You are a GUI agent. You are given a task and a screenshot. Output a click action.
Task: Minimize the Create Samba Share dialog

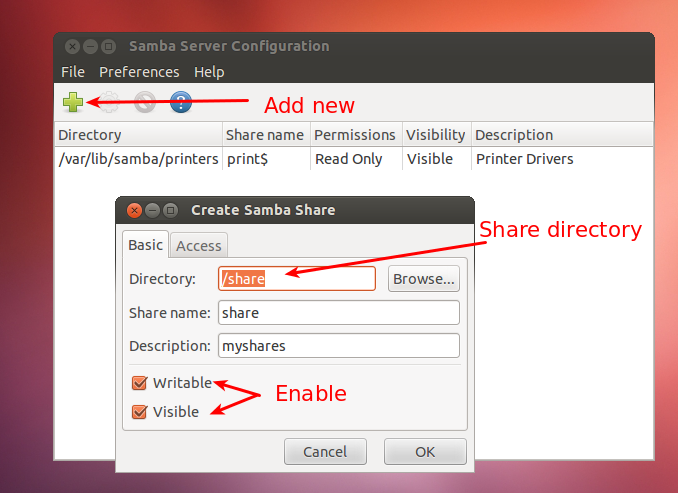pos(152,211)
